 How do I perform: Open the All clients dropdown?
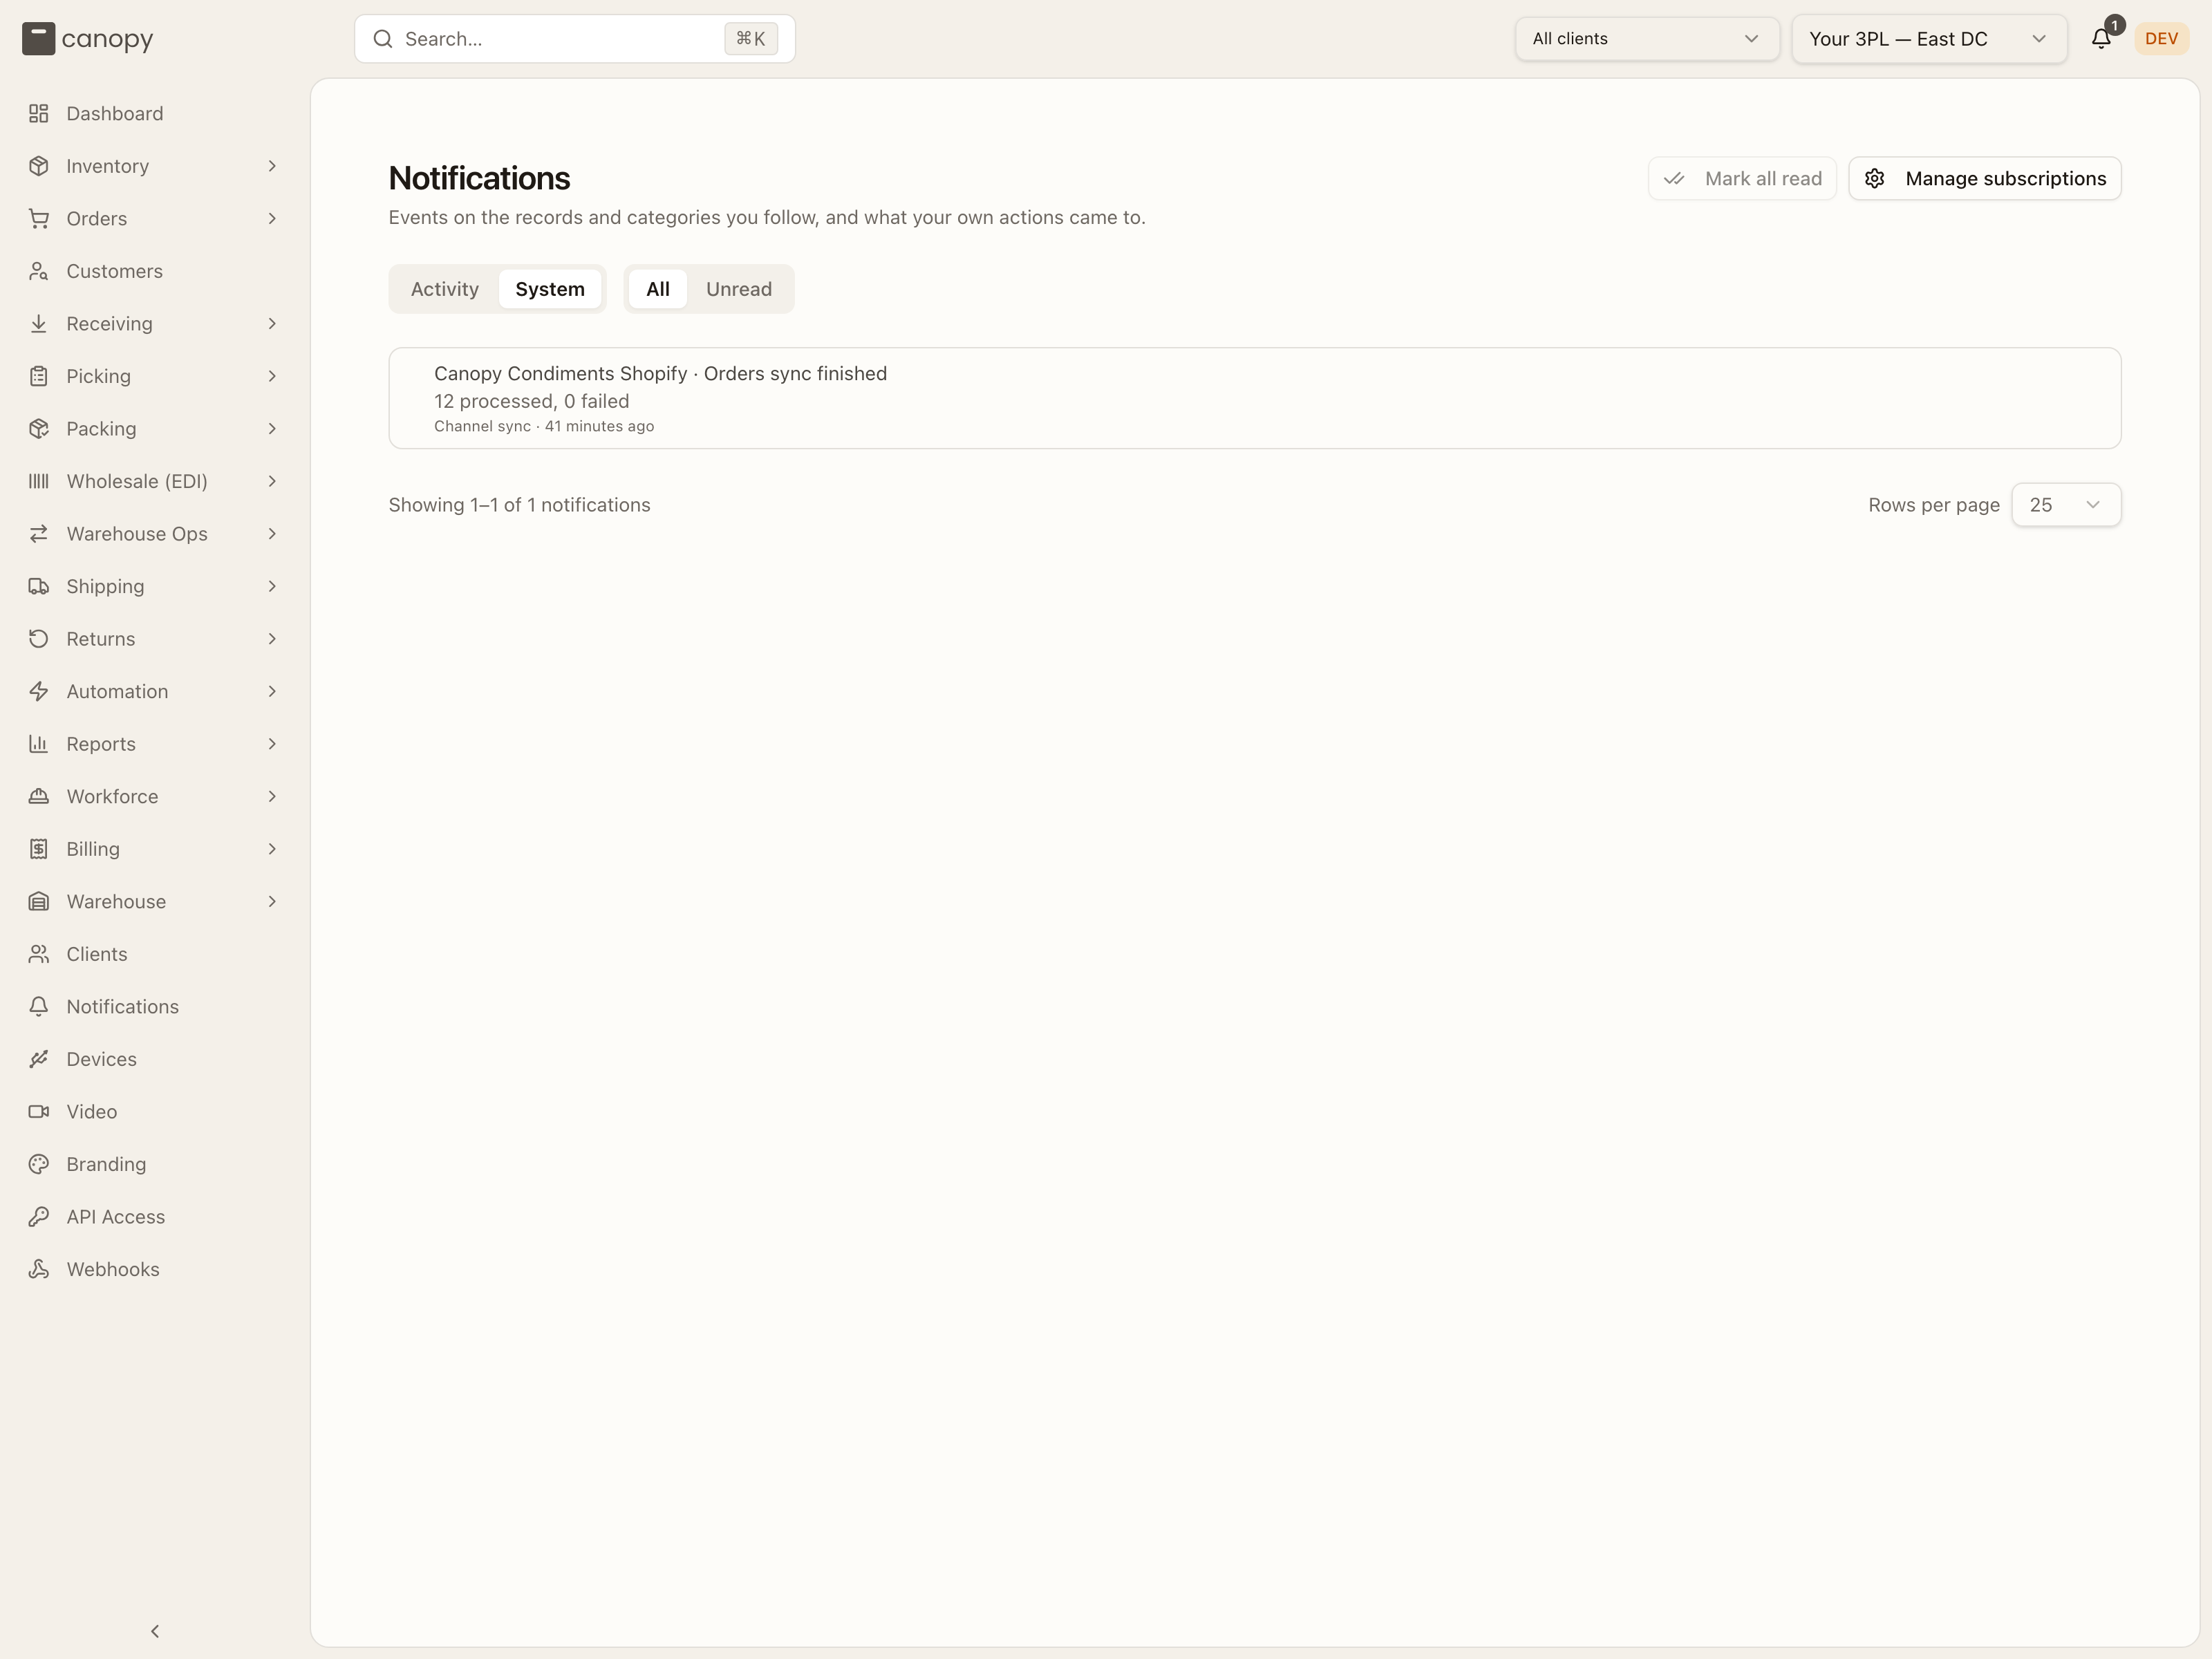1647,39
